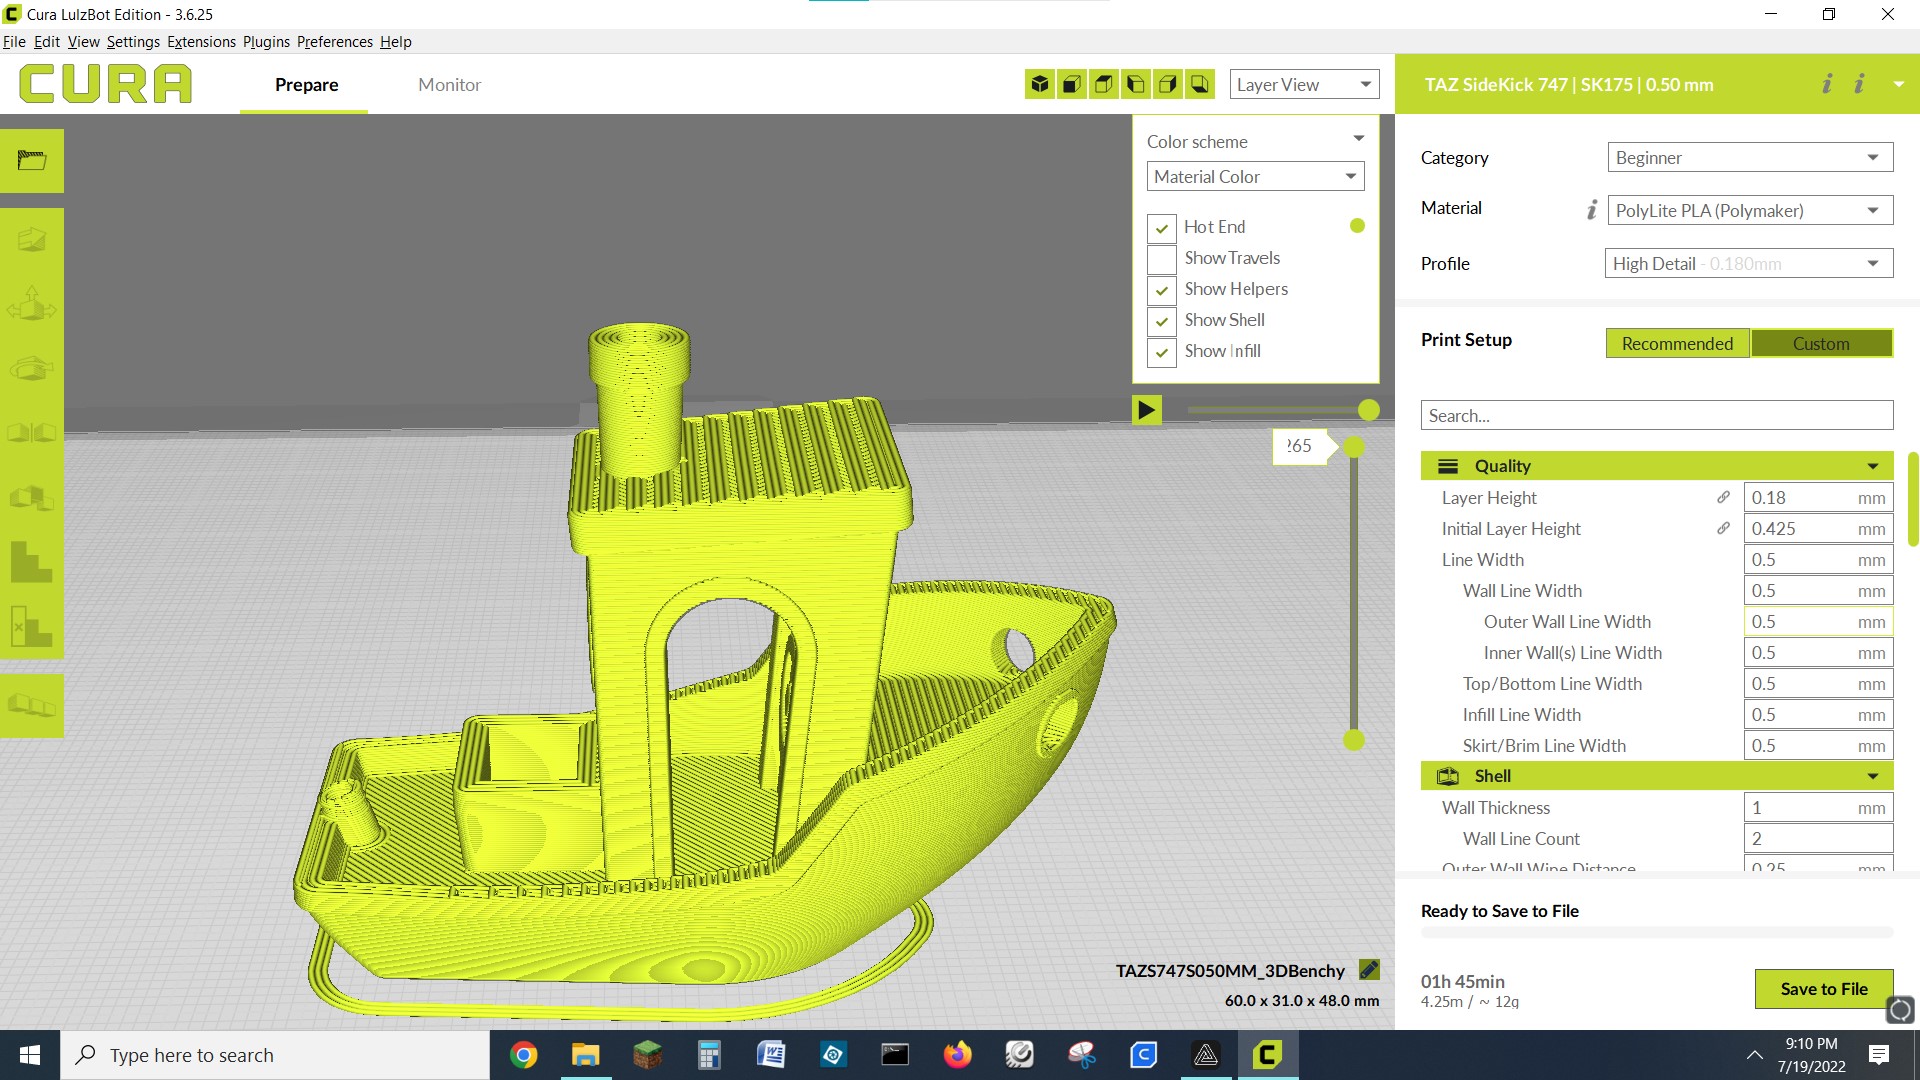Screen dimensions: 1920x1080
Task: Click the upper layer slider handle
Action: tap(1354, 447)
